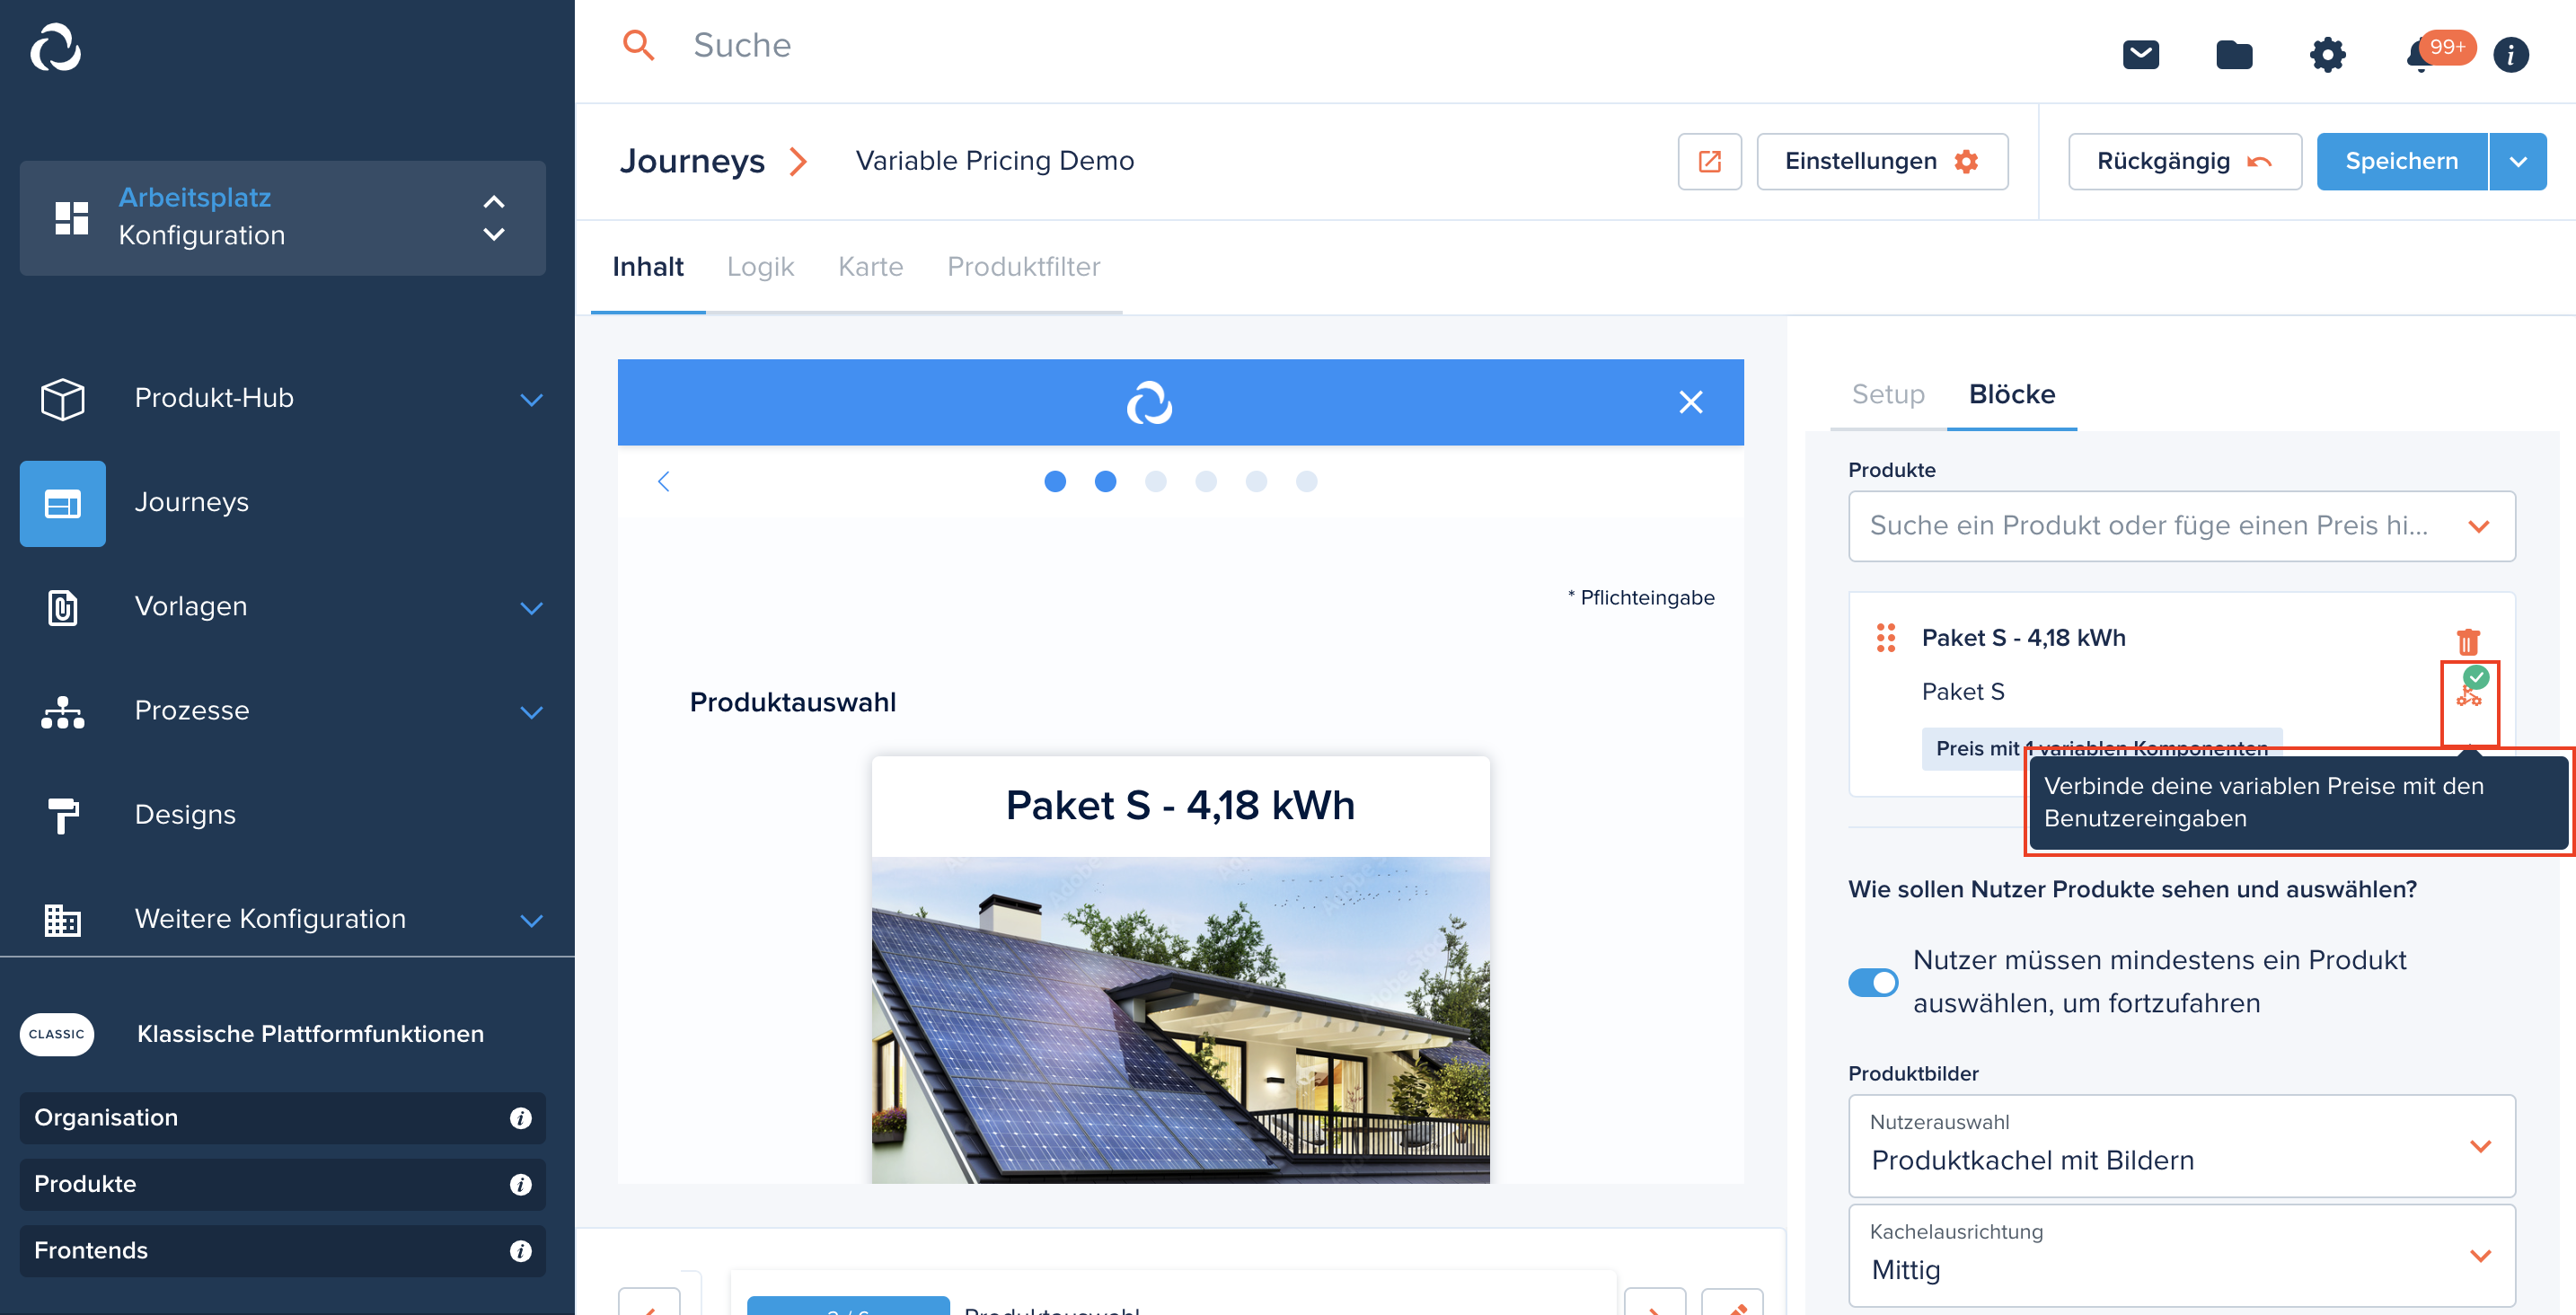Click the Vorlagen sidebar icon

point(62,607)
